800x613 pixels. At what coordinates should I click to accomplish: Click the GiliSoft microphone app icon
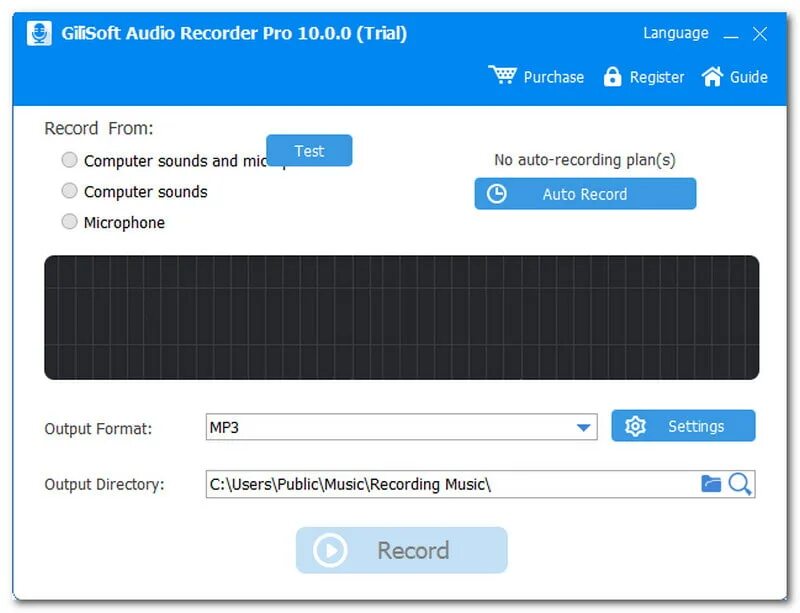click(x=39, y=33)
